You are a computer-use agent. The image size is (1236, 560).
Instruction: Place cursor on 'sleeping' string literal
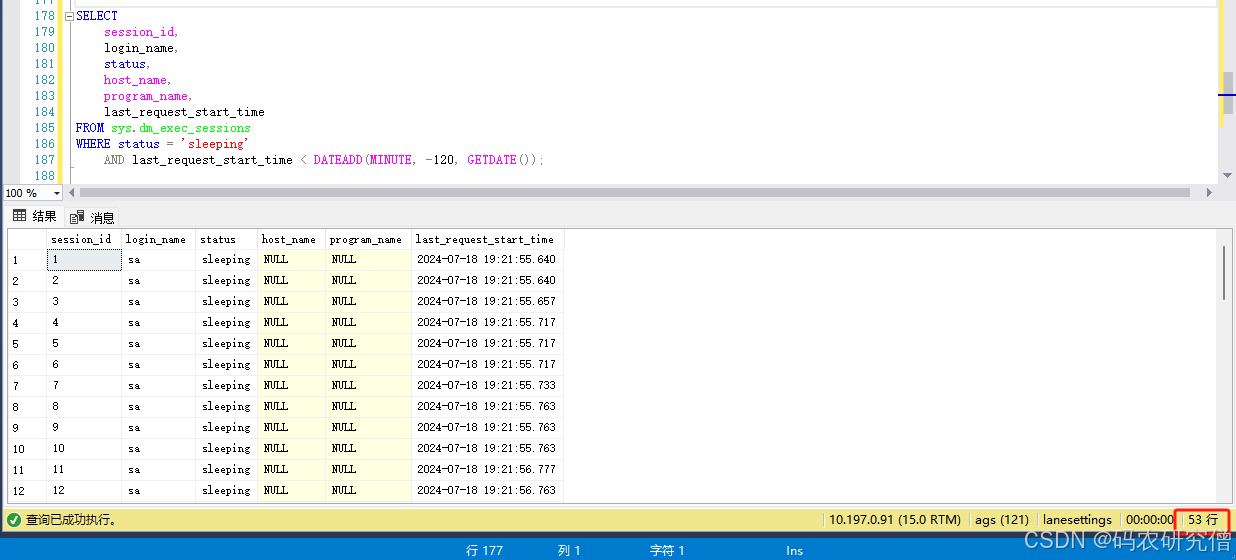(215, 144)
